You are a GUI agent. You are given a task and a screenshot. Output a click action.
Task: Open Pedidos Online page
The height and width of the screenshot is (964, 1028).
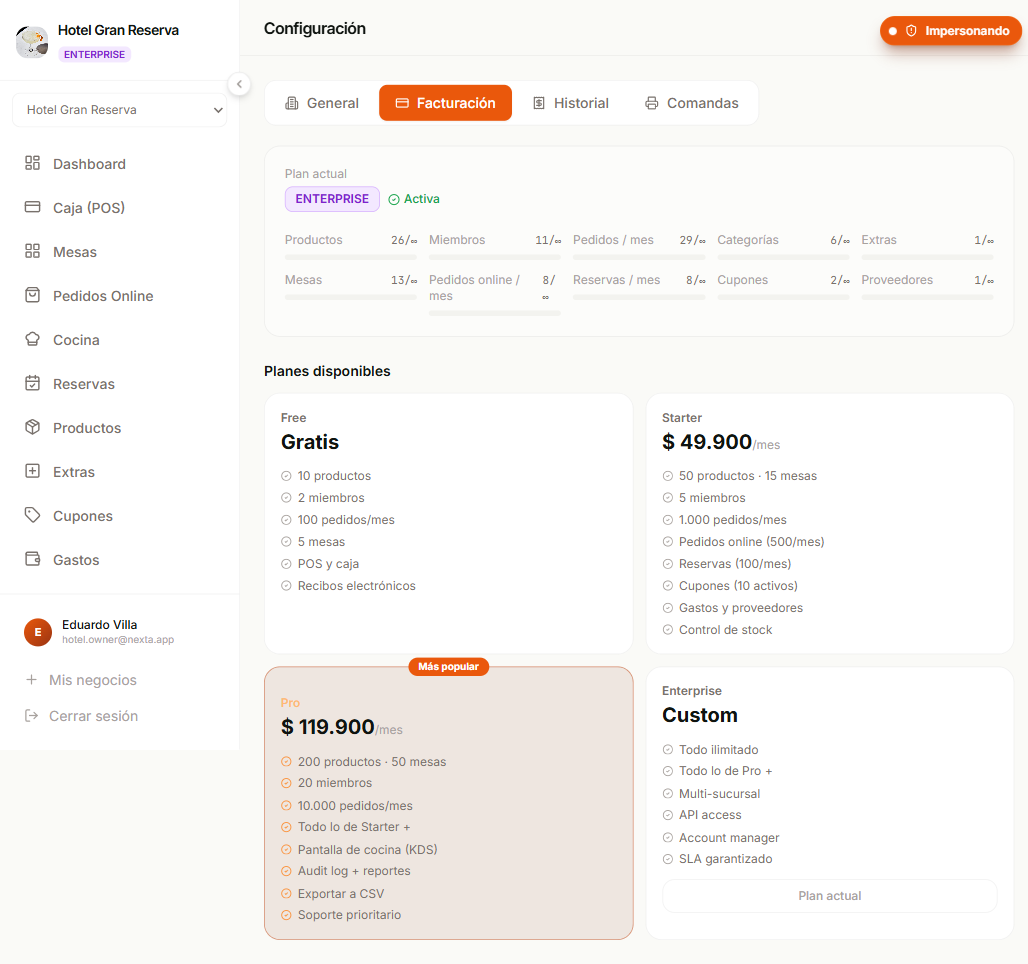coord(120,296)
